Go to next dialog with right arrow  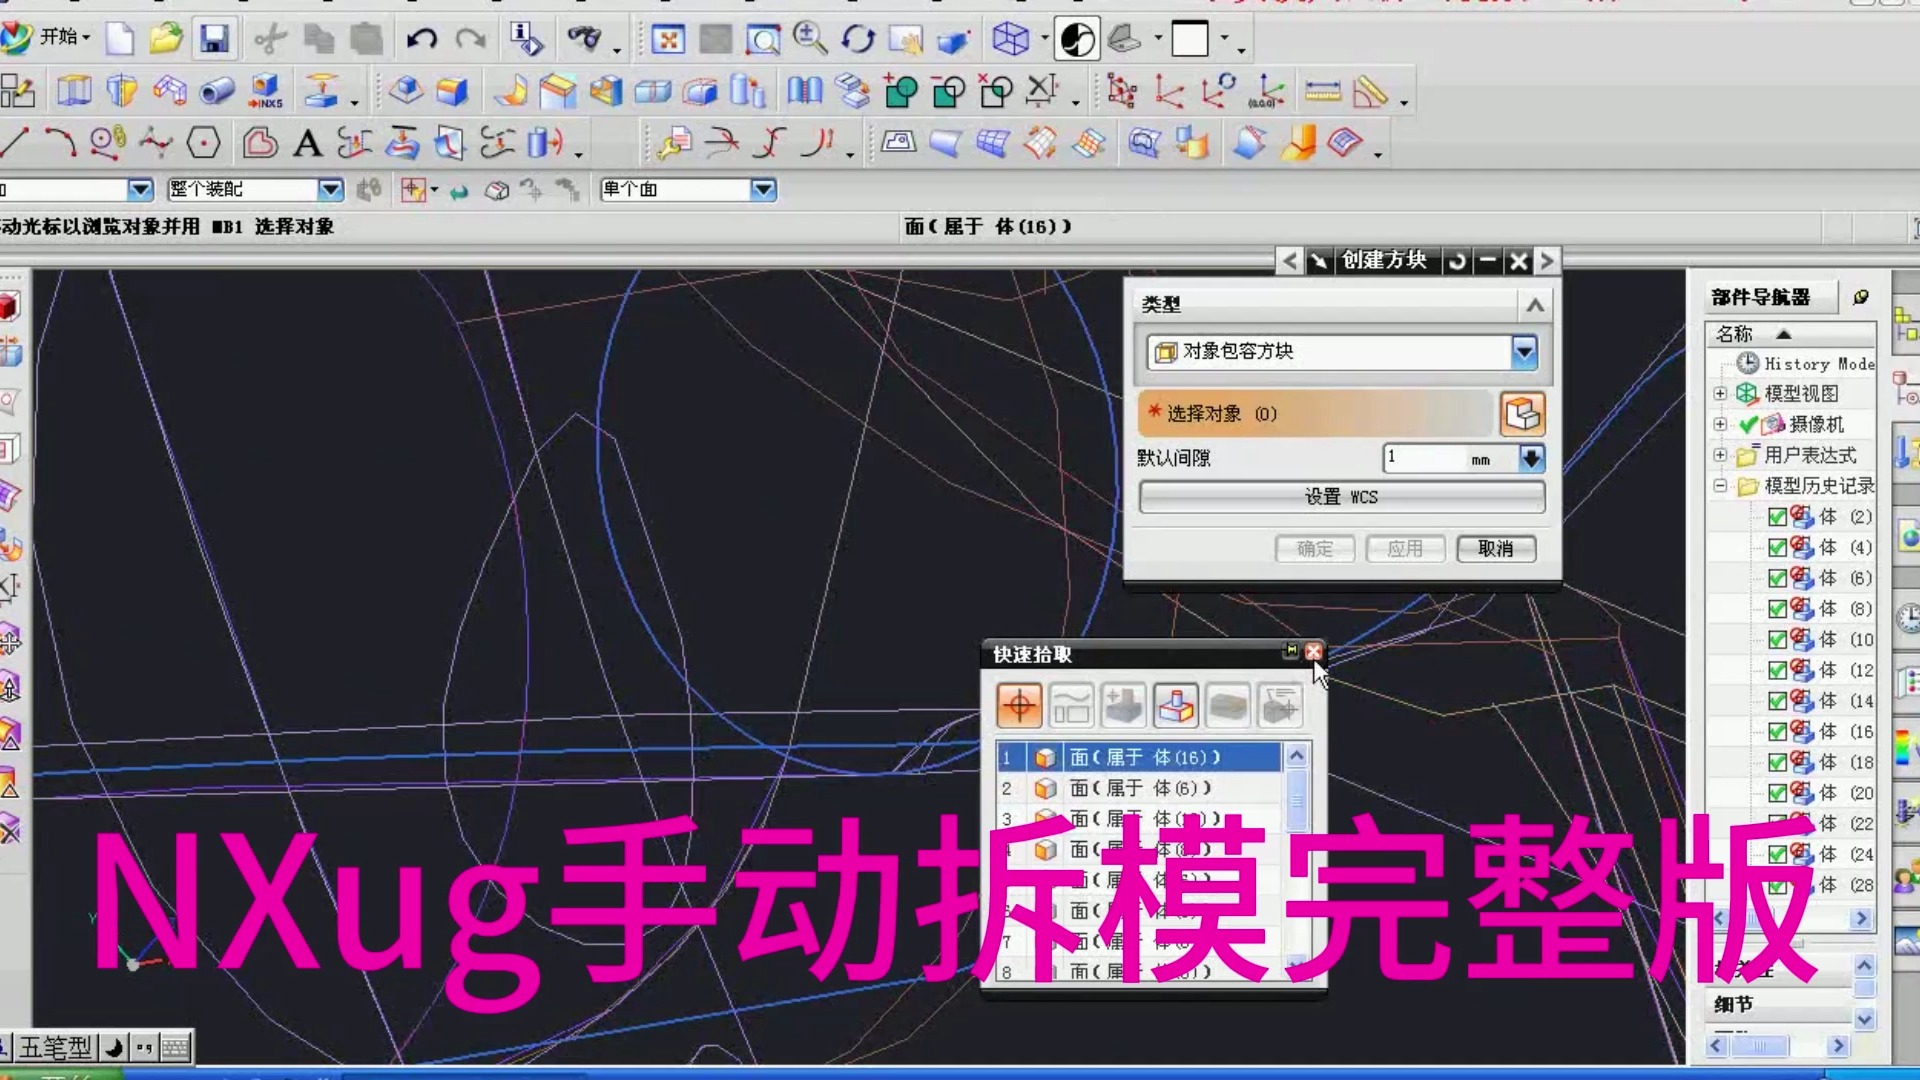coord(1547,261)
